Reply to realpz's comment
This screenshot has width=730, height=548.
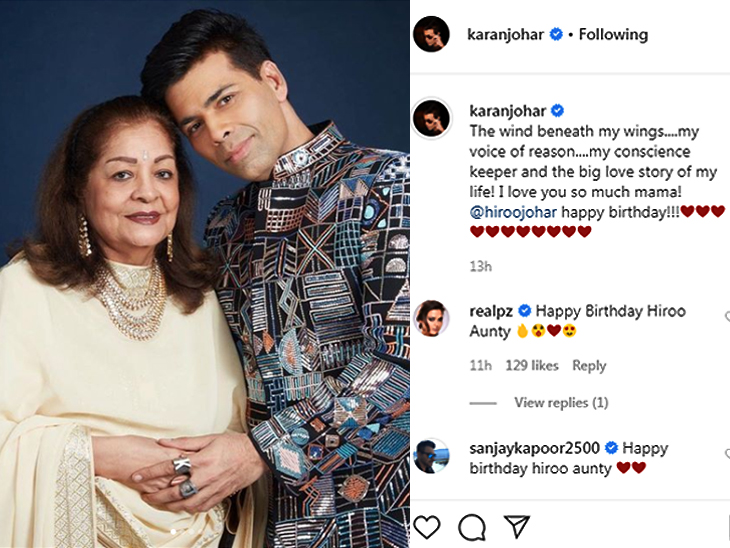click(x=589, y=366)
